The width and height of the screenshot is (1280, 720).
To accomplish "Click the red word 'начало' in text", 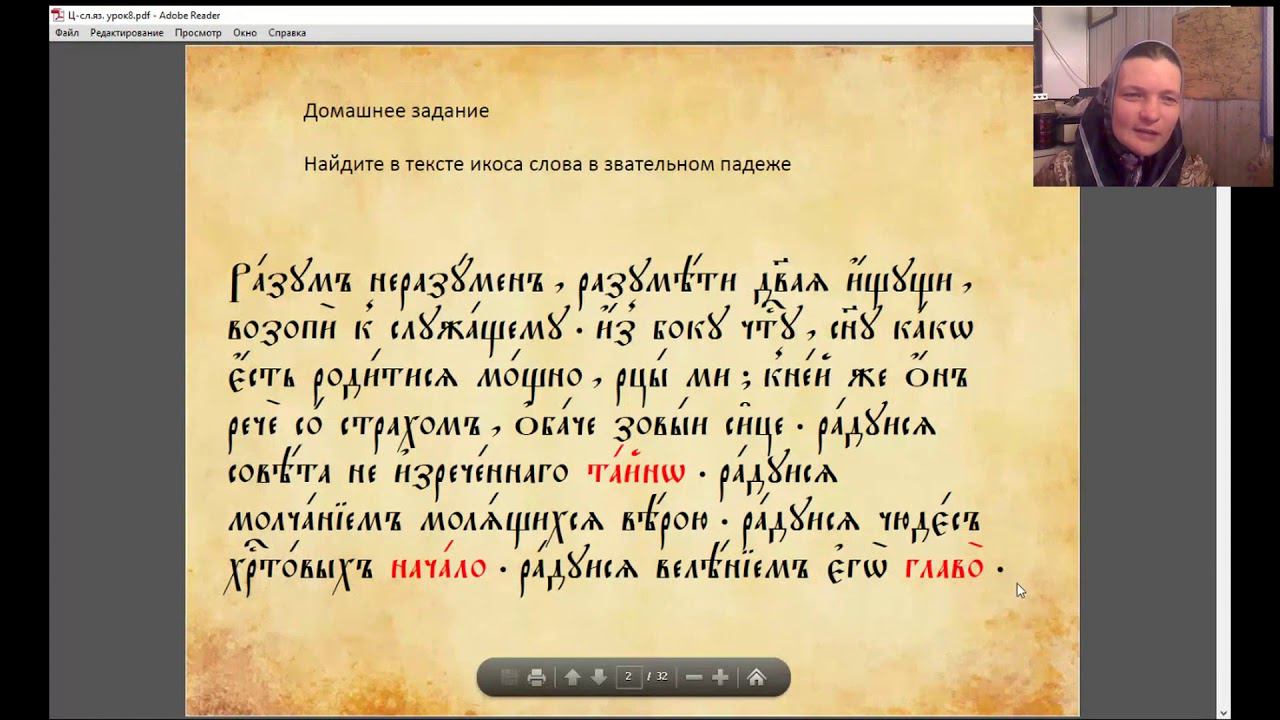I will (438, 567).
